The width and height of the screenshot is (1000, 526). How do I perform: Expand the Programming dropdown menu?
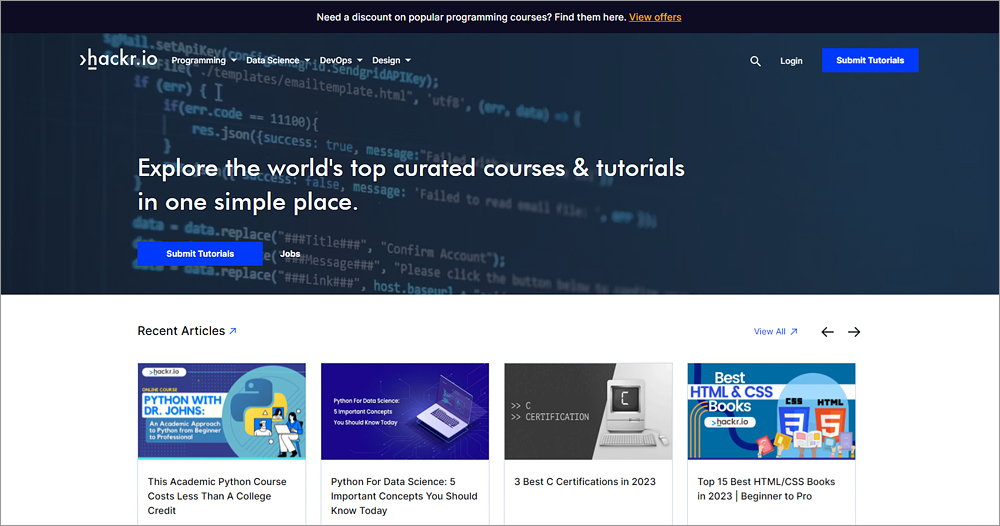[x=204, y=61]
